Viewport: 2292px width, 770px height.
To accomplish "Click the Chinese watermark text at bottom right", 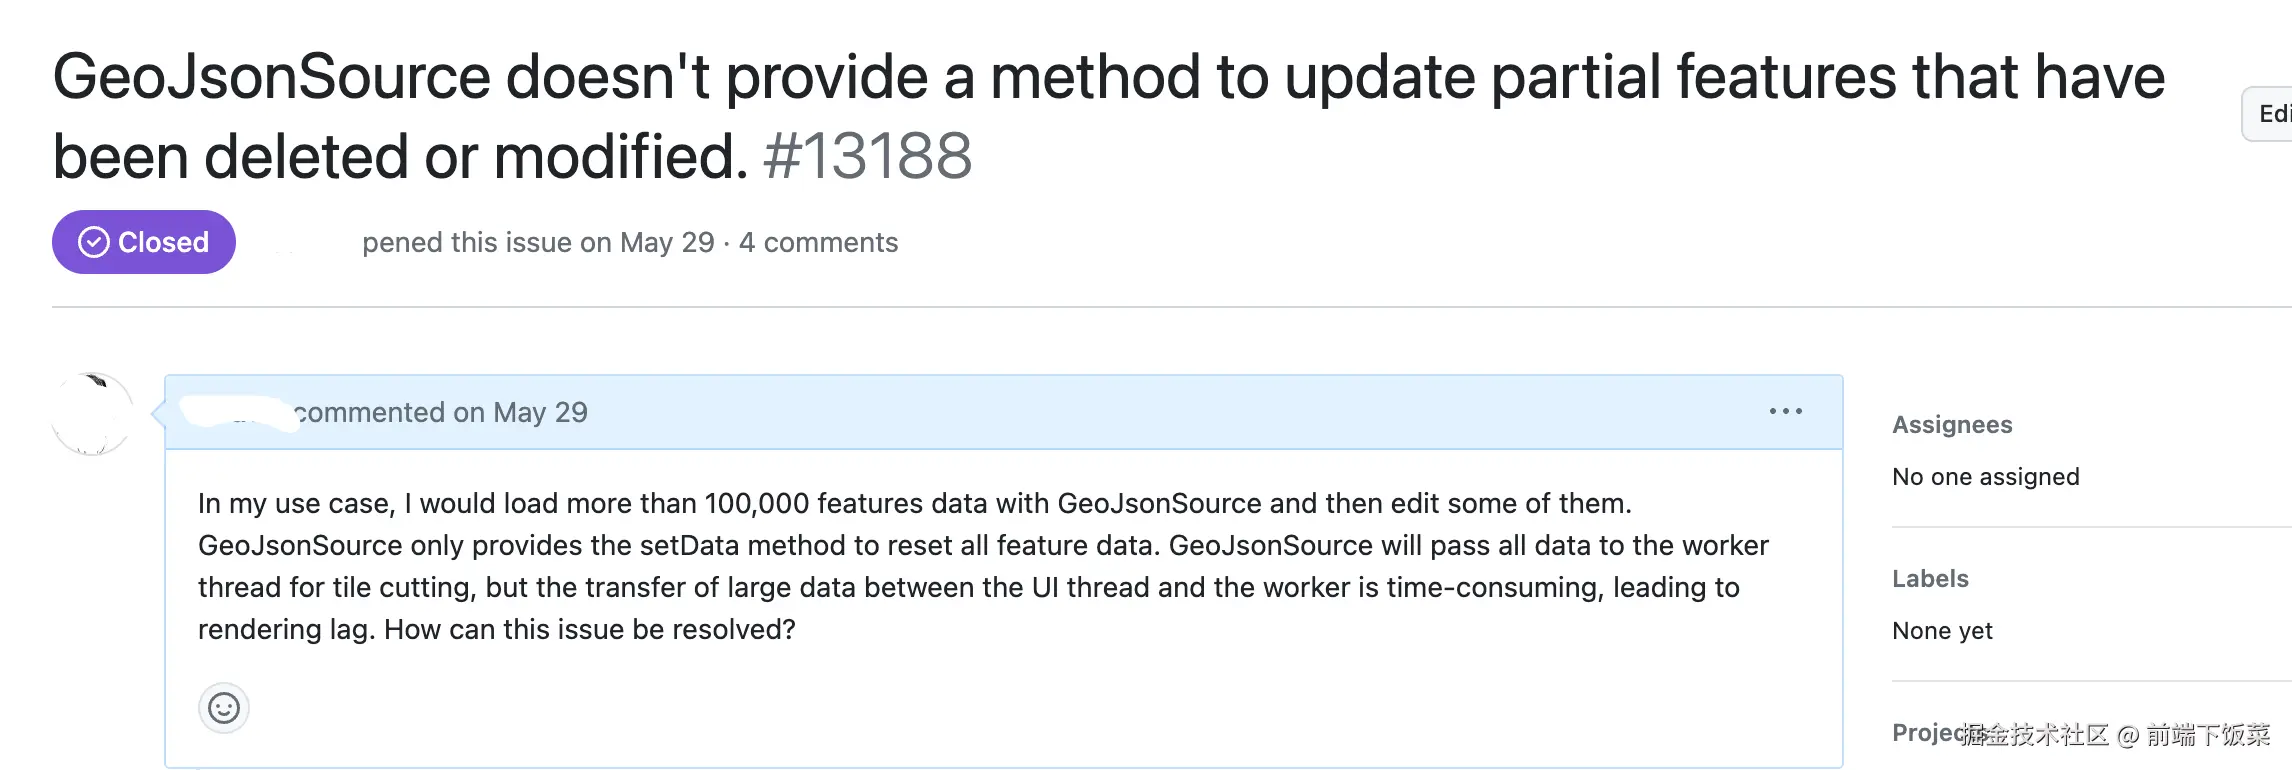I will 2115,735.
